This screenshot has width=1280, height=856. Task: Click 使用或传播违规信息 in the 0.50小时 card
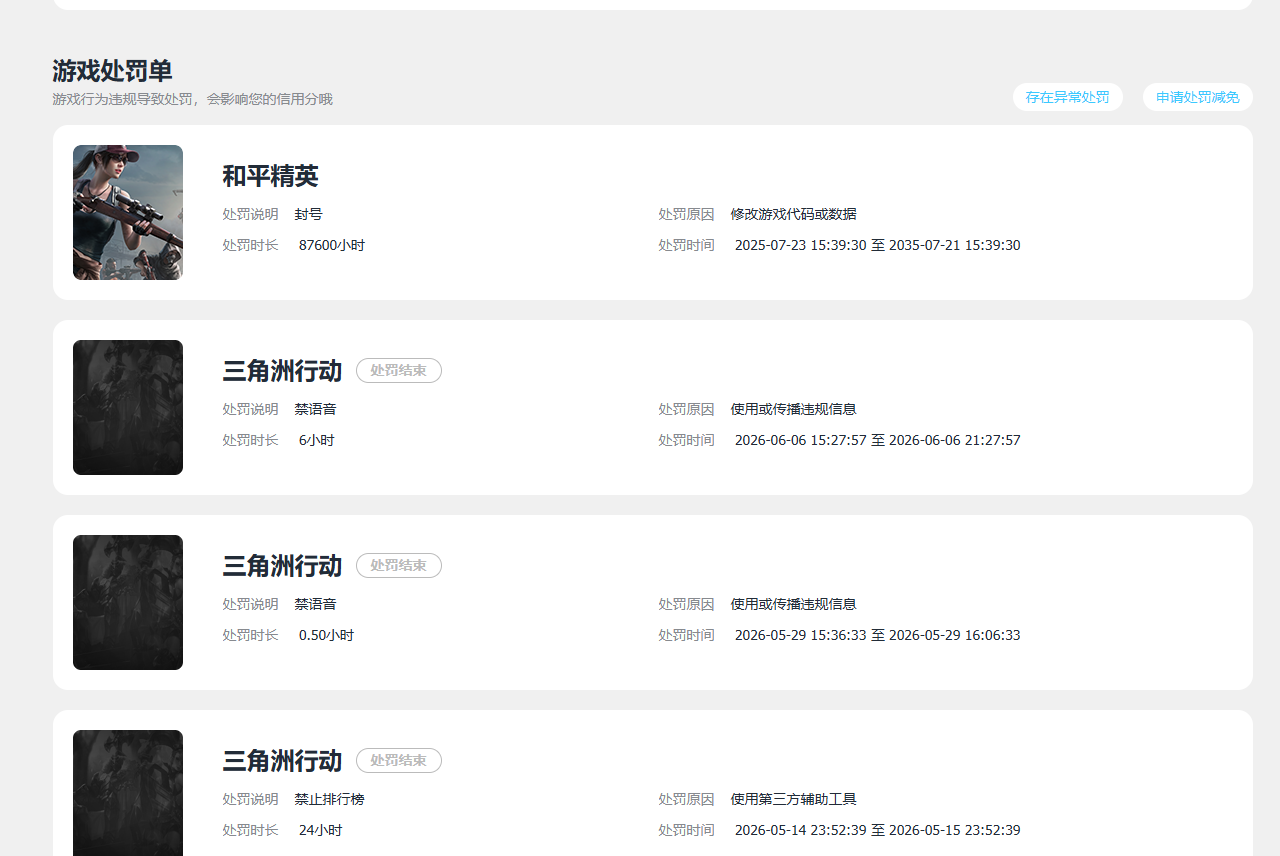(x=794, y=604)
